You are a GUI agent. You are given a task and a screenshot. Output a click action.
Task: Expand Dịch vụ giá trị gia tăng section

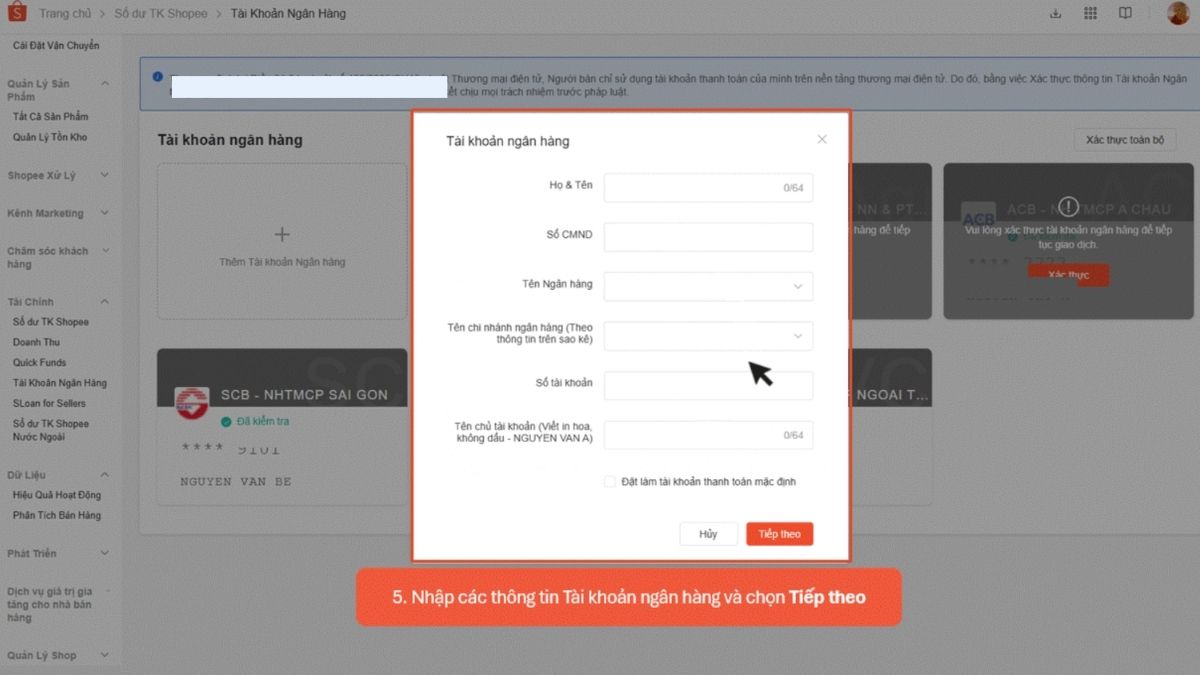tap(105, 592)
